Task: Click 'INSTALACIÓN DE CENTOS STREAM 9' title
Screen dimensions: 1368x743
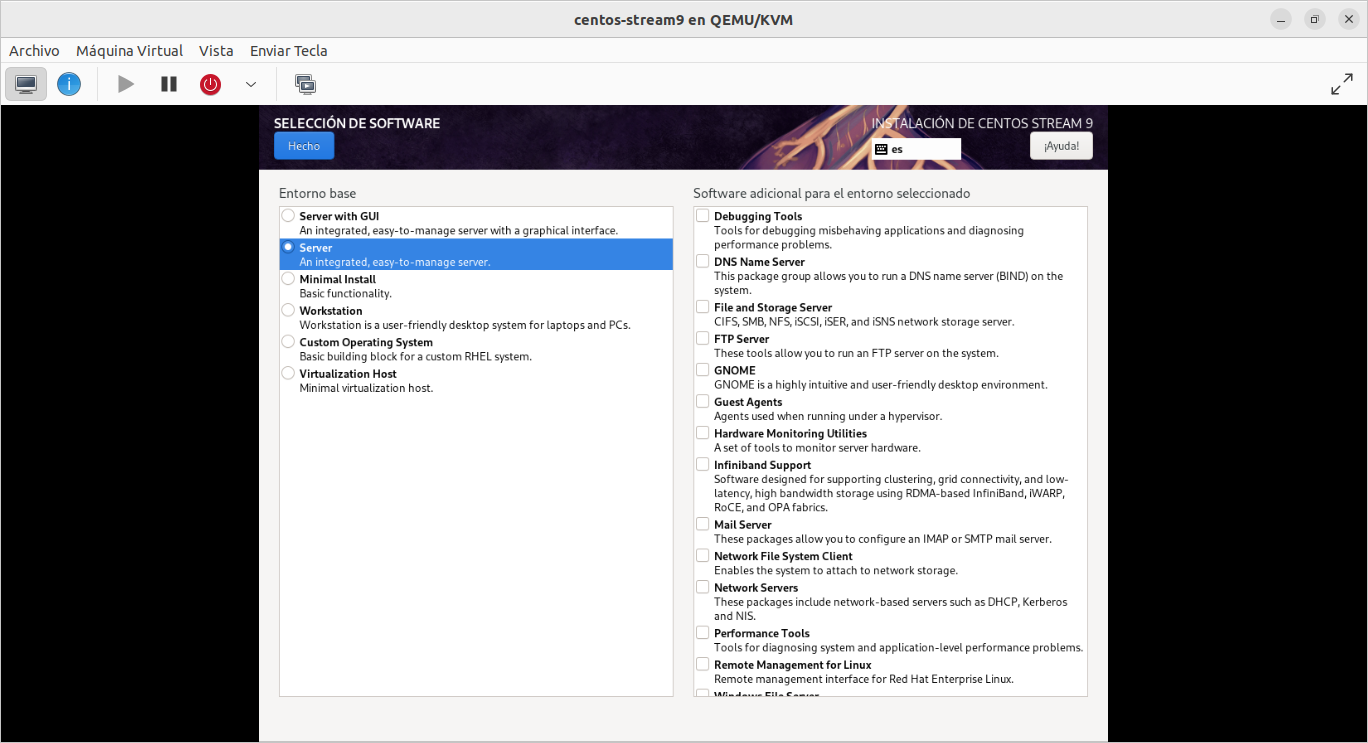Action: (982, 123)
